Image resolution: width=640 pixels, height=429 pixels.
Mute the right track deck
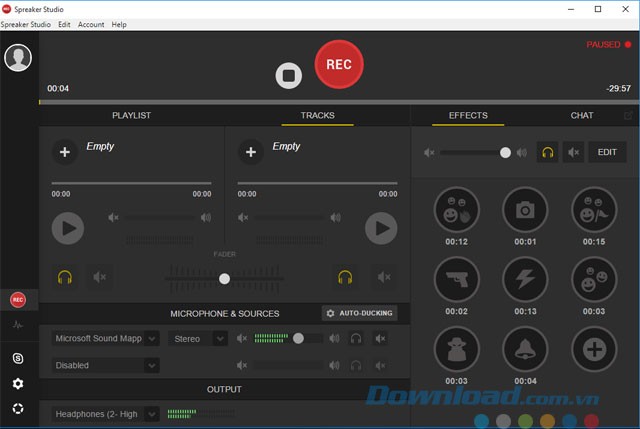[x=381, y=277]
